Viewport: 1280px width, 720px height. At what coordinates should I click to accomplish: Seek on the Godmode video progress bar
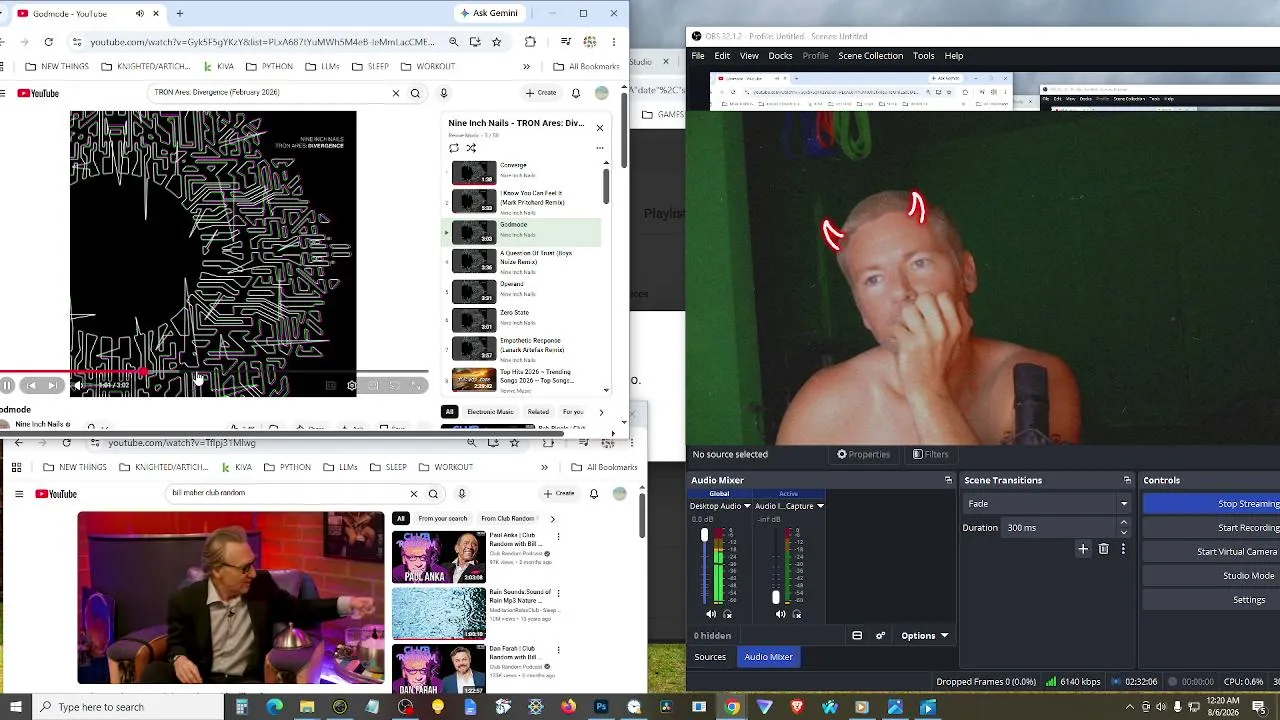coord(214,373)
